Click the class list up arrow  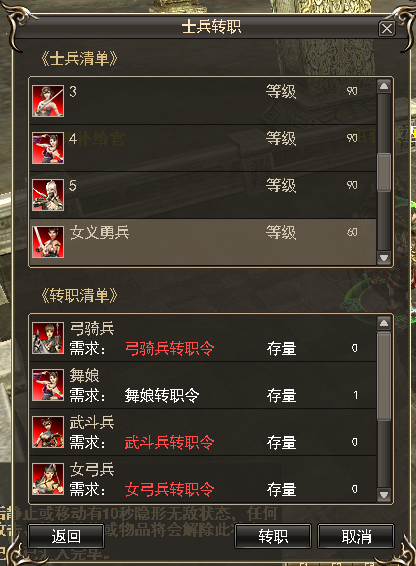(384, 323)
